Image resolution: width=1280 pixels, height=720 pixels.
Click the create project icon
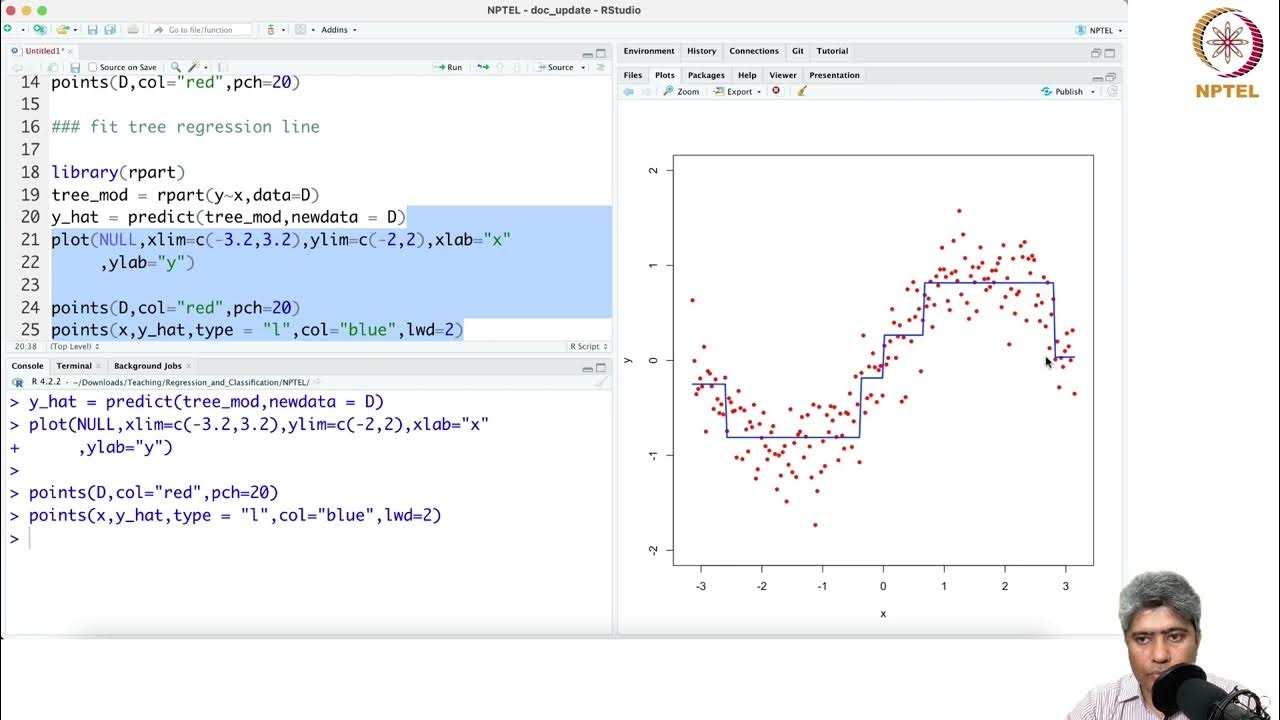(40, 30)
